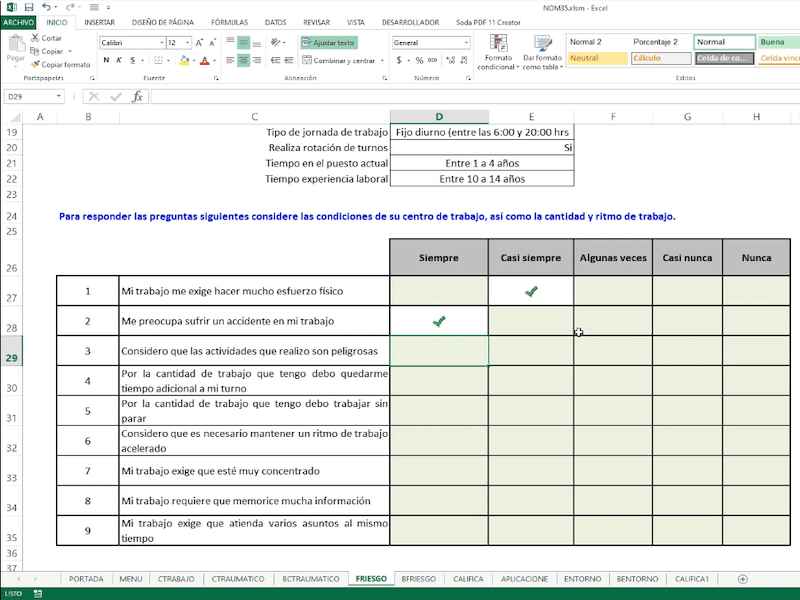Switch to the DATOS ribbon tab

tap(276, 22)
